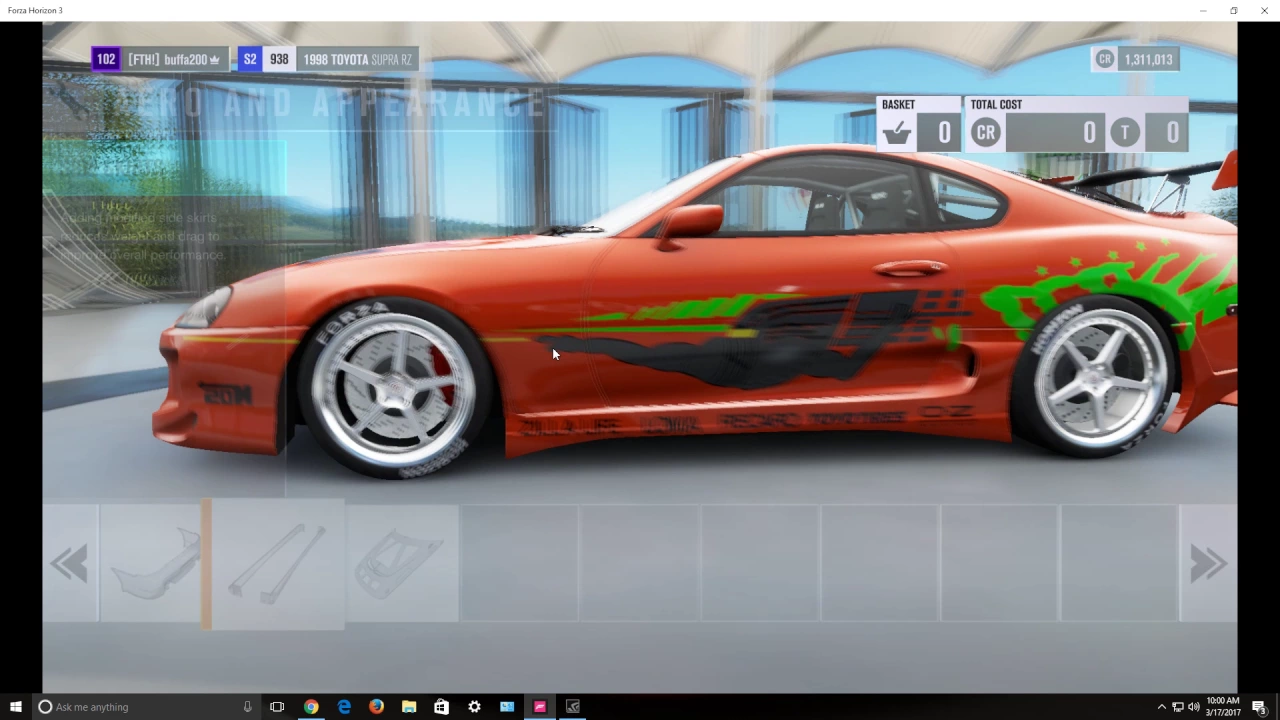The width and height of the screenshot is (1280, 720).
Task: Click the credits balance 1,311,013
Action: 1148,60
